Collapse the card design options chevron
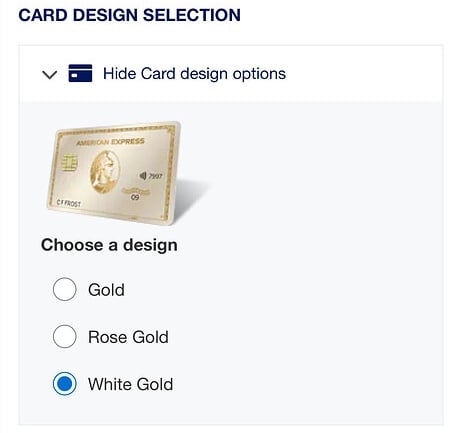 [x=50, y=74]
